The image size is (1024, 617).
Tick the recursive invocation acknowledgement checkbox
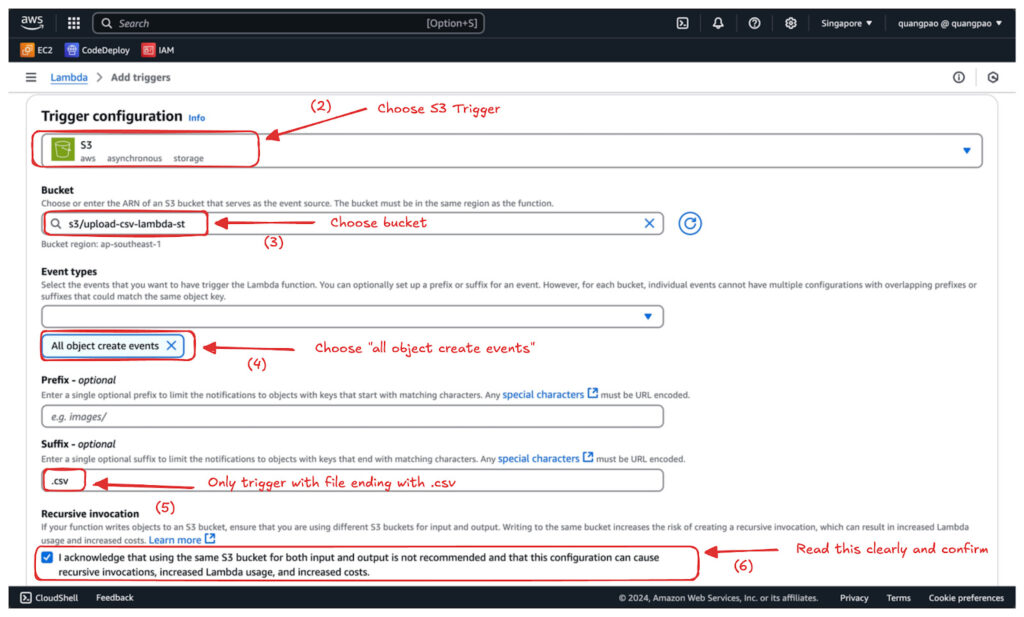(47, 558)
